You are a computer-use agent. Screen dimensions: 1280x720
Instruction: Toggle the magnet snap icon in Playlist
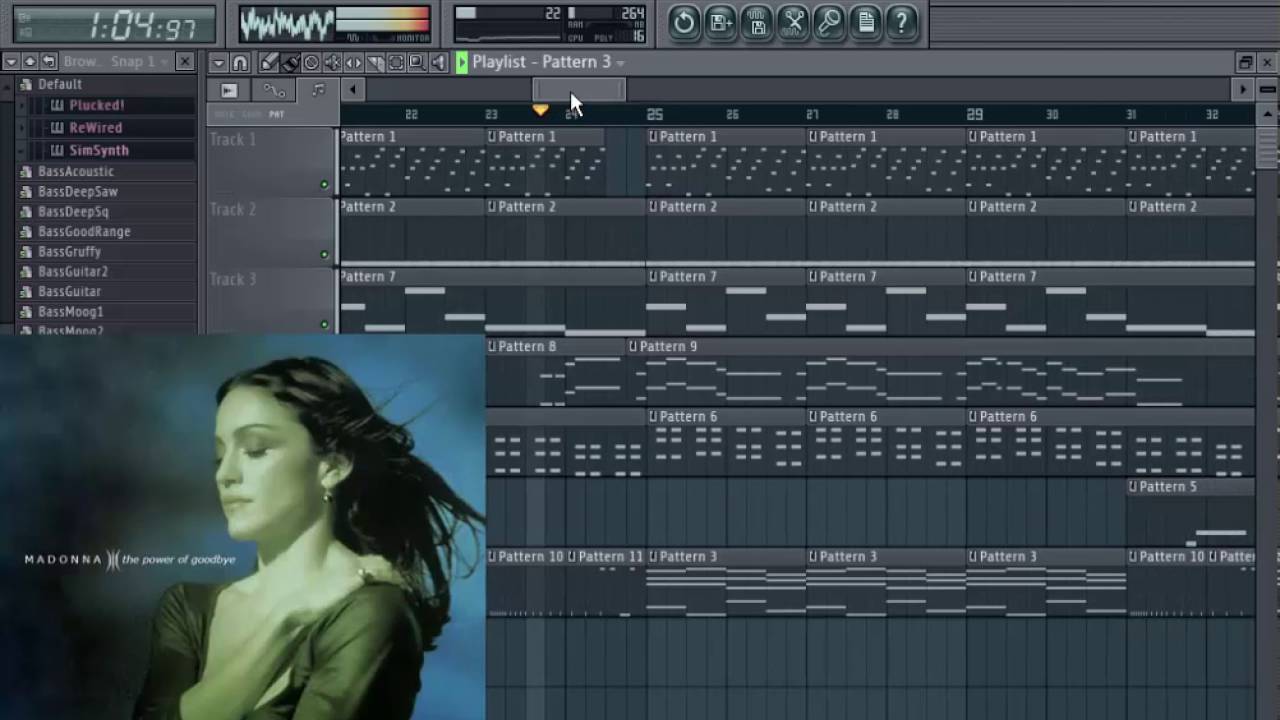(240, 63)
